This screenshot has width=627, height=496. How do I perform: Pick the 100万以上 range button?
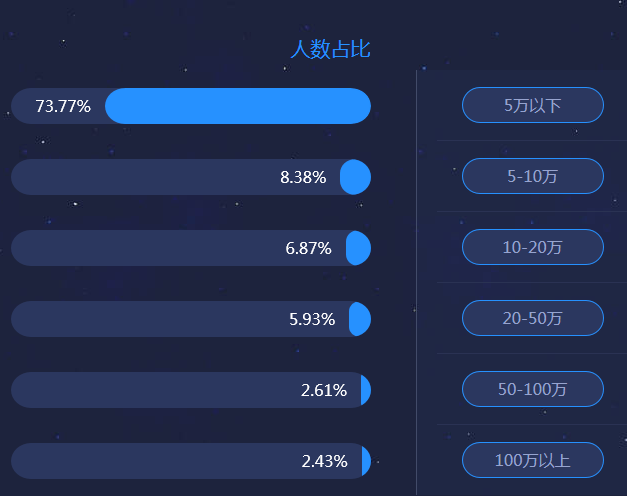[533, 460]
